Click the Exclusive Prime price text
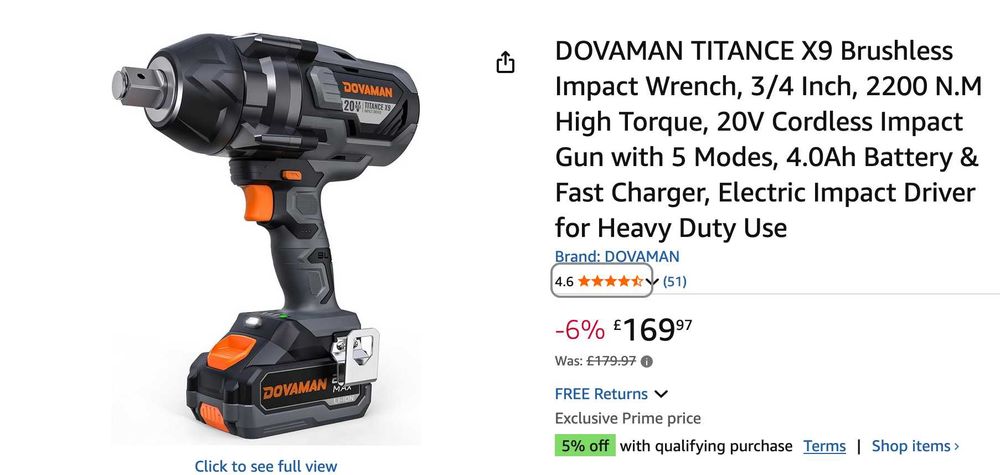1000x475 pixels. click(x=628, y=418)
